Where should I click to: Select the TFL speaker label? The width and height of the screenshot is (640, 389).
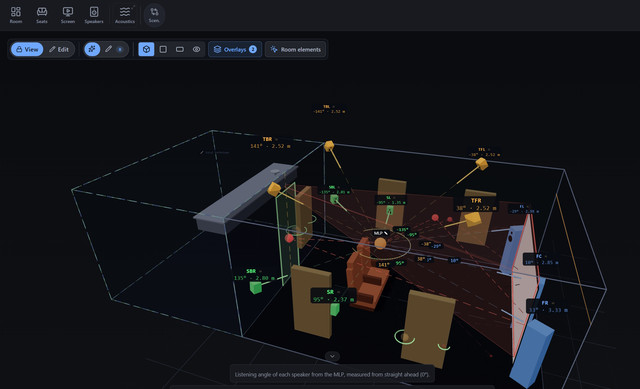click(x=484, y=152)
